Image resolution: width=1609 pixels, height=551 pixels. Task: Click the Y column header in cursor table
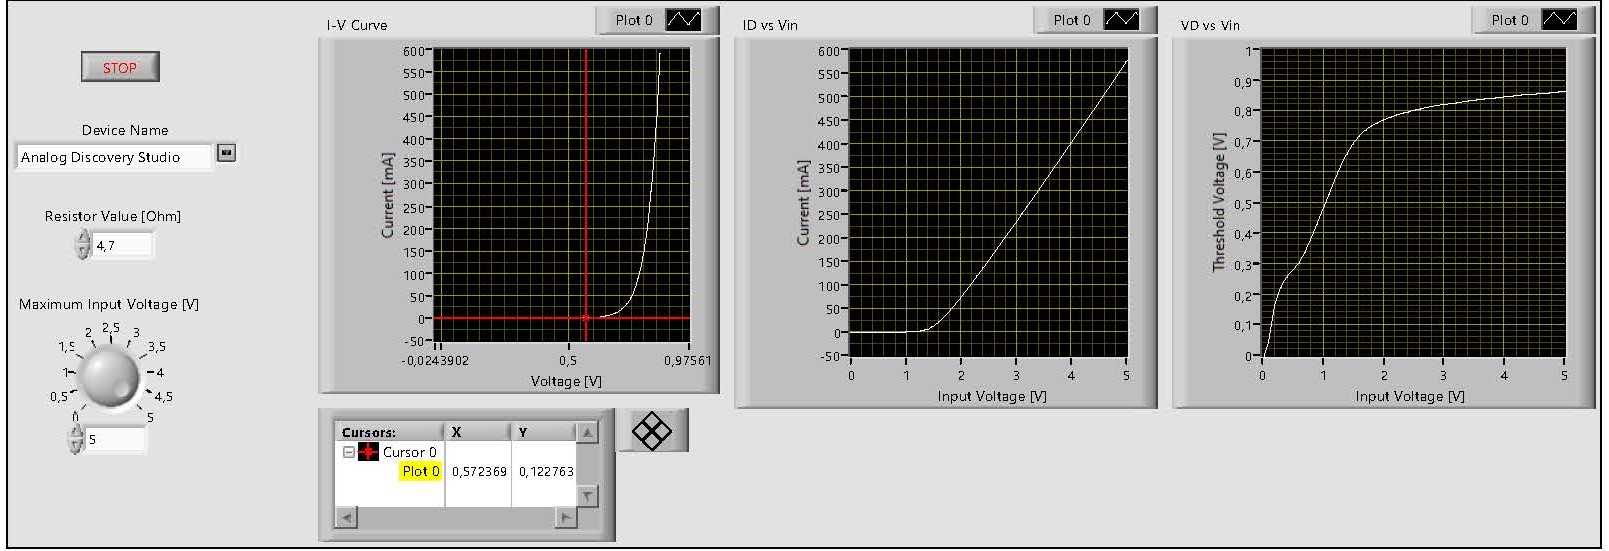[544, 432]
